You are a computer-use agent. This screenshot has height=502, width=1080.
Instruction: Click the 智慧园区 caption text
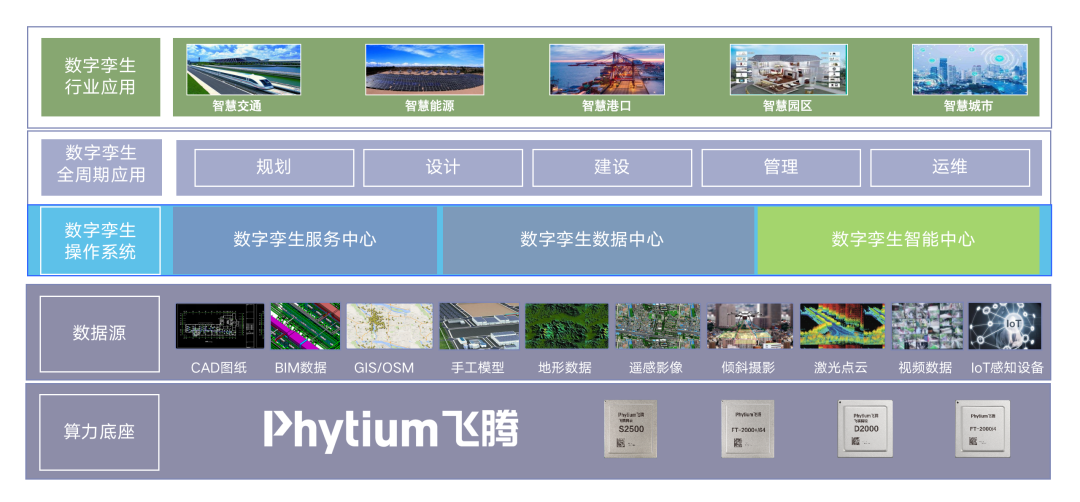tap(787, 107)
